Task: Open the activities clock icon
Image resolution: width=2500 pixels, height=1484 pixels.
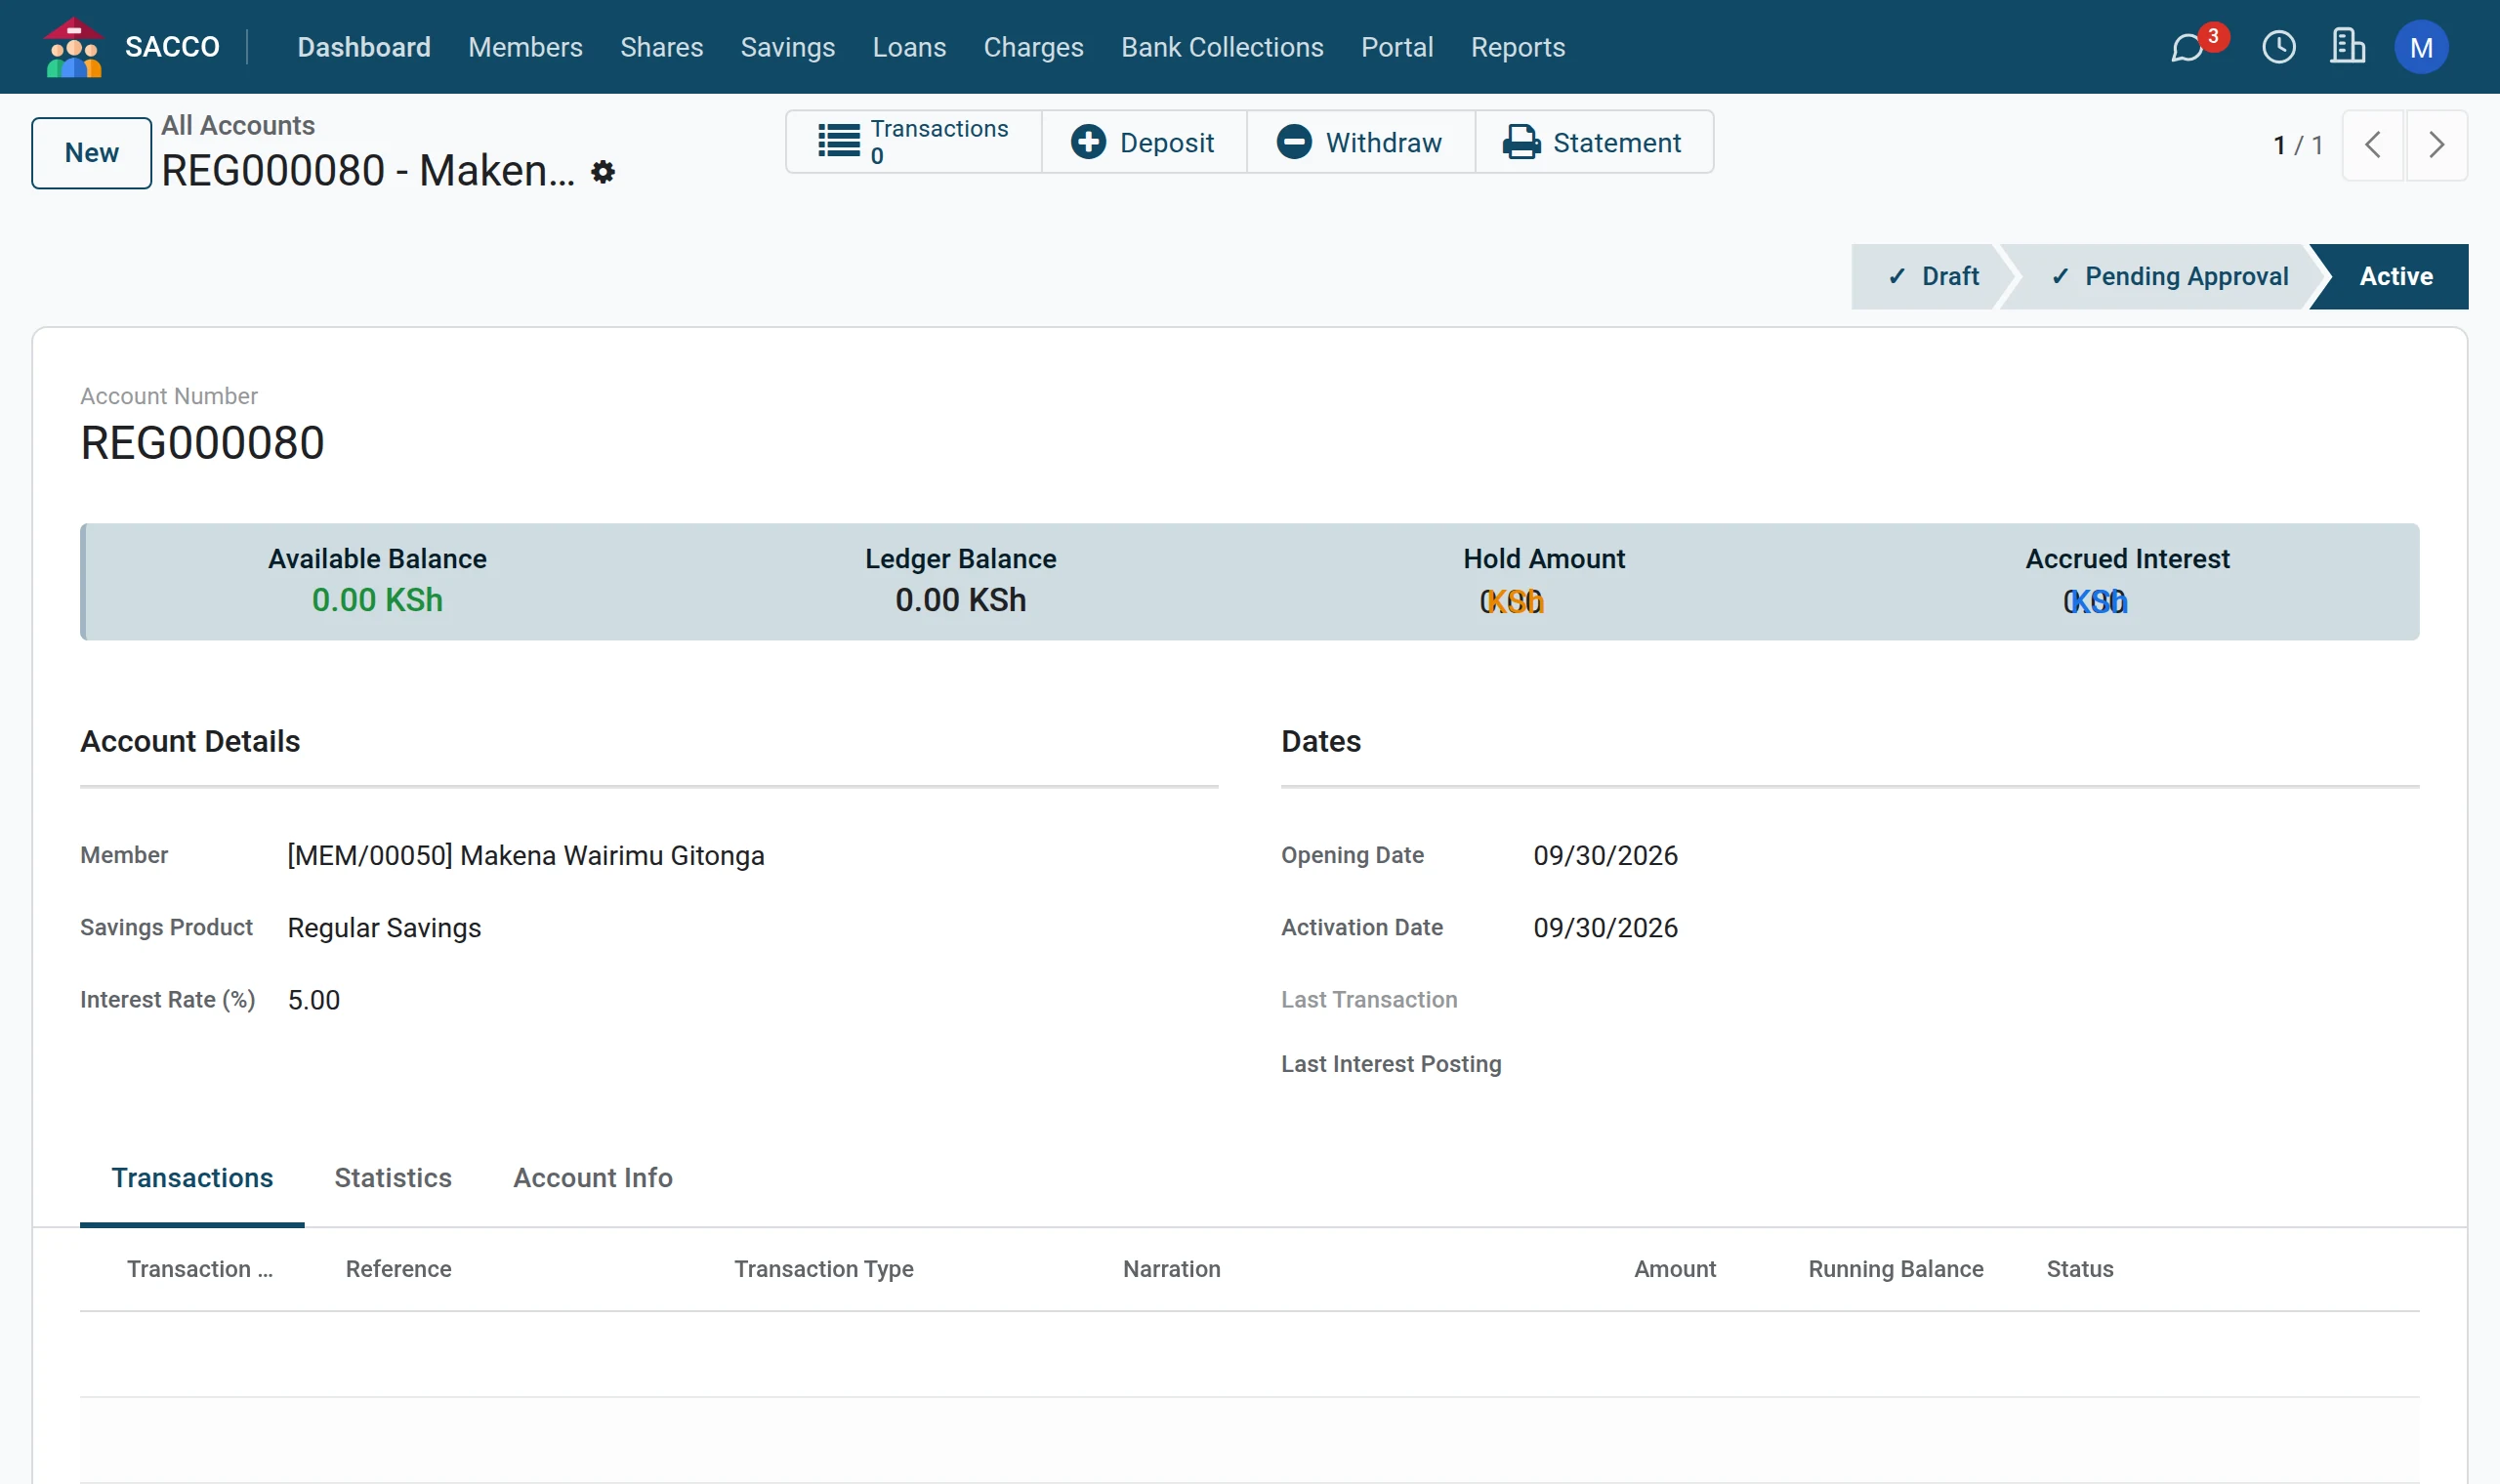Action: click(2279, 47)
